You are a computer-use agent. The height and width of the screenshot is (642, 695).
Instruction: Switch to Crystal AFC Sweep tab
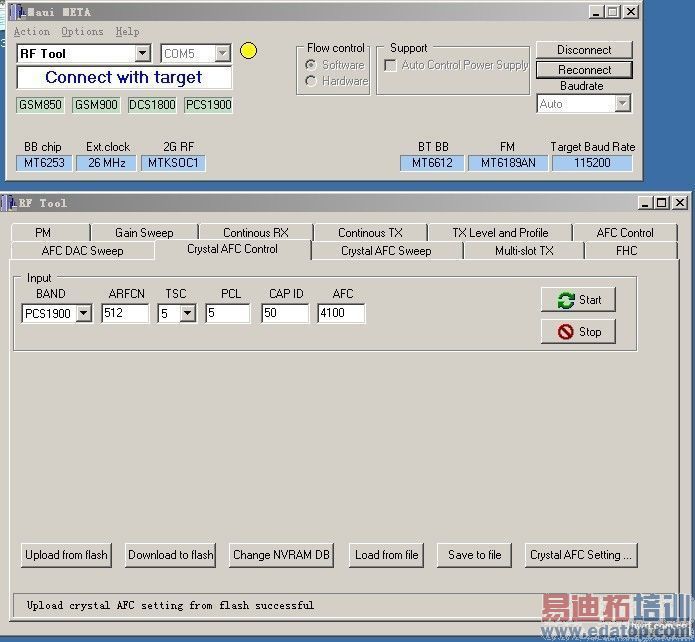pos(387,251)
